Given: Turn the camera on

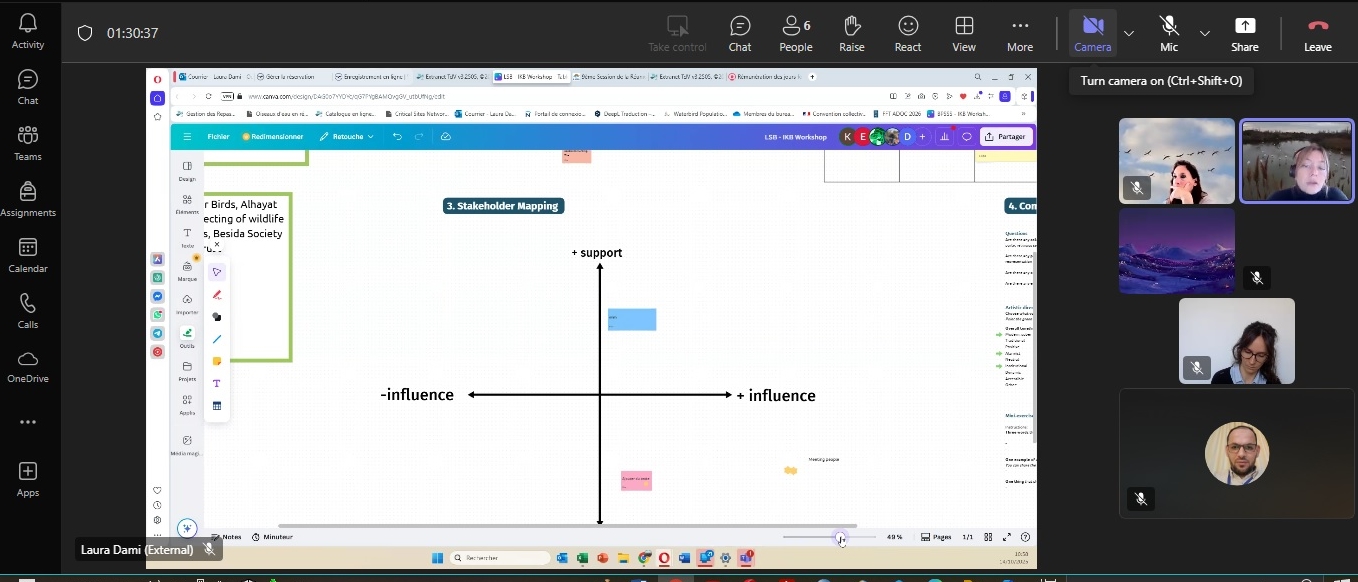Looking at the screenshot, I should point(1092,33).
